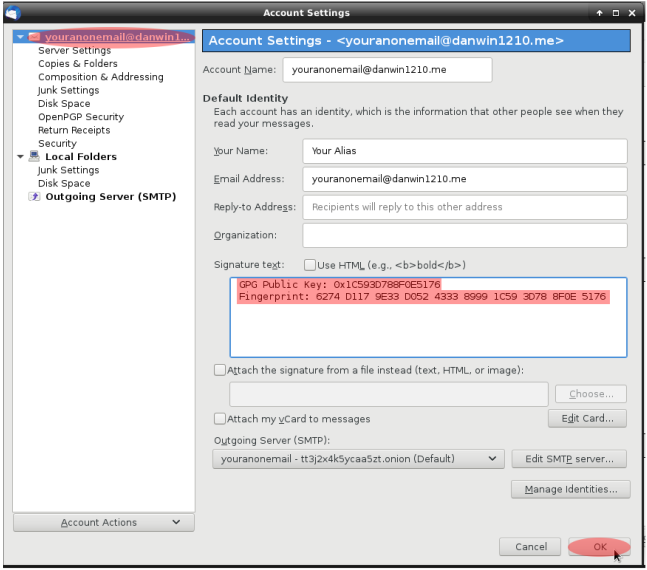Collapse the youranonemail account tree

(20, 37)
